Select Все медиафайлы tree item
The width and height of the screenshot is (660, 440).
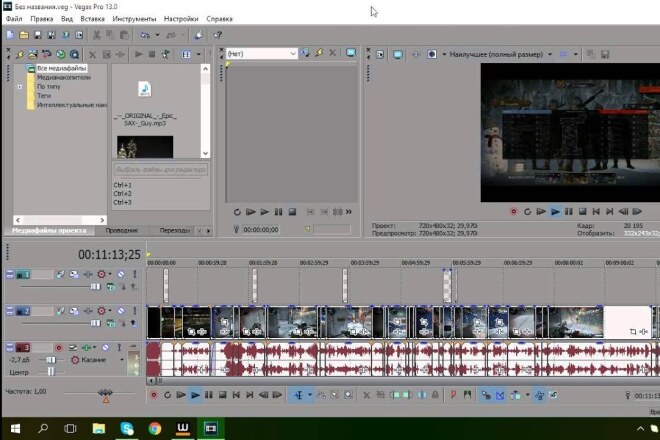coord(61,68)
